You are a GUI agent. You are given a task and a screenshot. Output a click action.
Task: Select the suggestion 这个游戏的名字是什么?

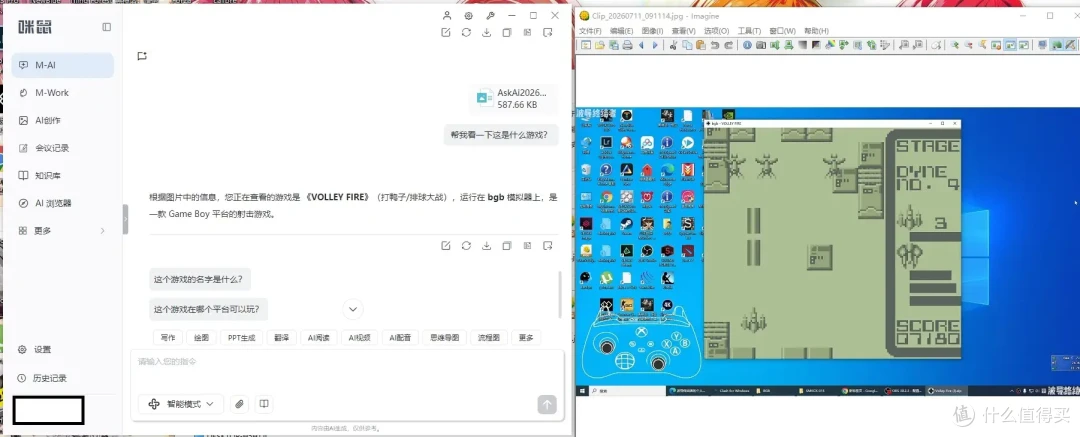pyautogui.click(x=200, y=280)
